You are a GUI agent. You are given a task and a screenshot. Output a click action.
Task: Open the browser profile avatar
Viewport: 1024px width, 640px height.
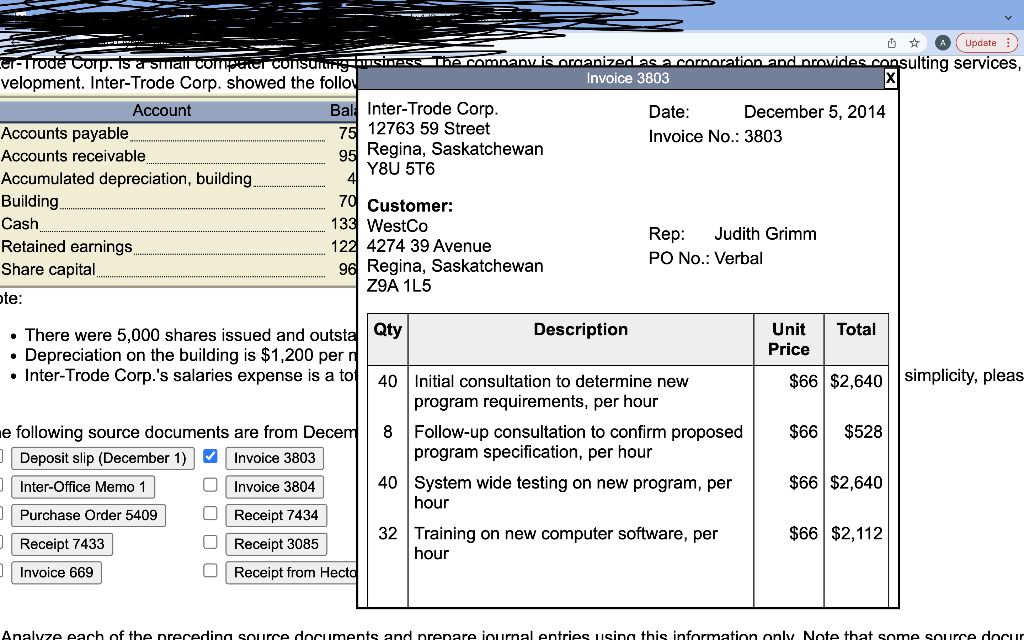tap(941, 43)
